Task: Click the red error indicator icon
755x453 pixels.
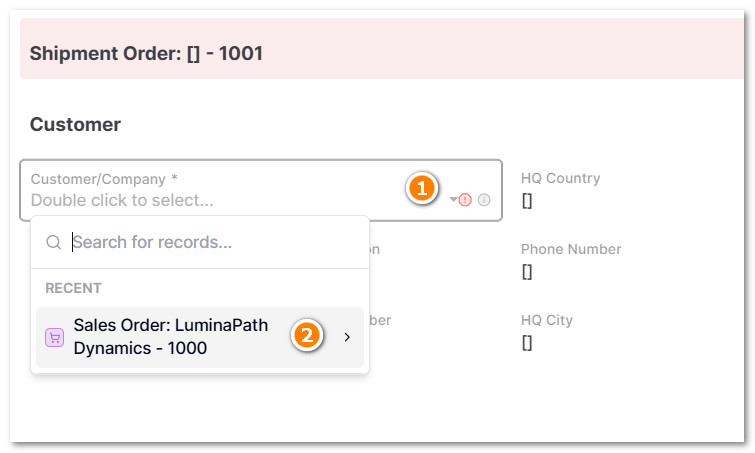Action: click(x=465, y=200)
